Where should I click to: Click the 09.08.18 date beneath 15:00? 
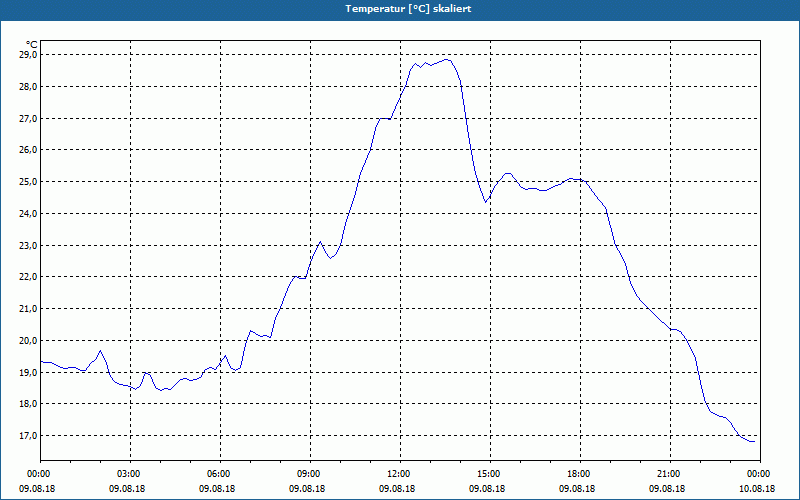tap(487, 488)
